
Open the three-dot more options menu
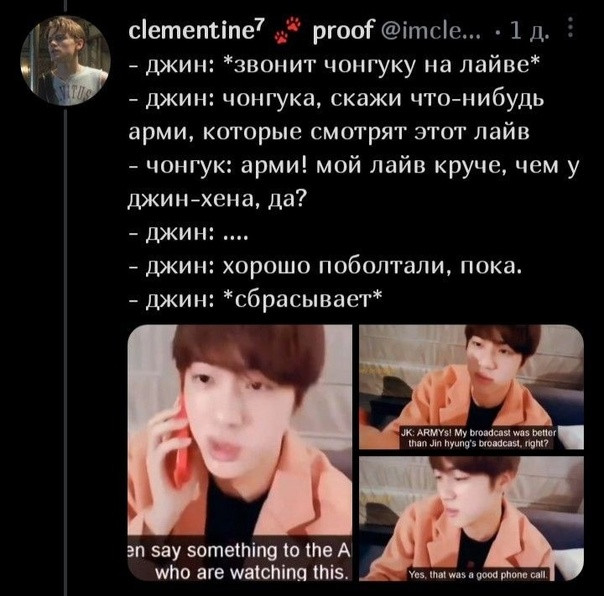tap(570, 28)
